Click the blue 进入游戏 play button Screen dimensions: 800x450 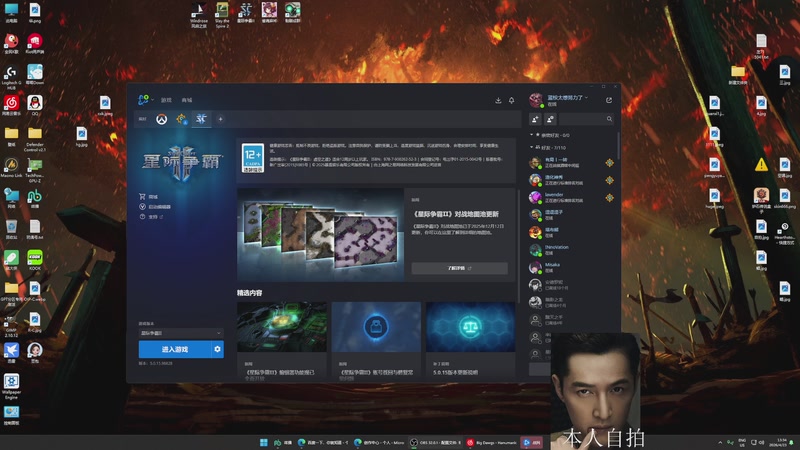click(x=174, y=349)
